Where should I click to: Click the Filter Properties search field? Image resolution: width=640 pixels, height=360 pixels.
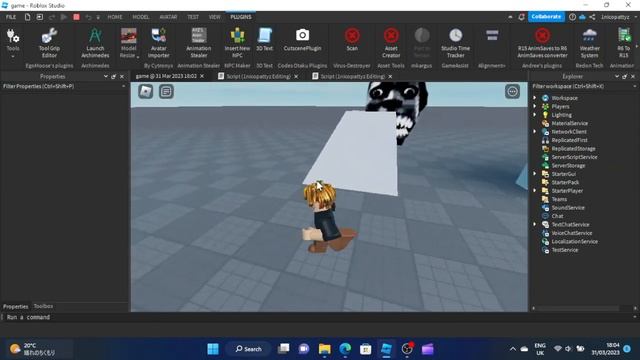click(64, 86)
